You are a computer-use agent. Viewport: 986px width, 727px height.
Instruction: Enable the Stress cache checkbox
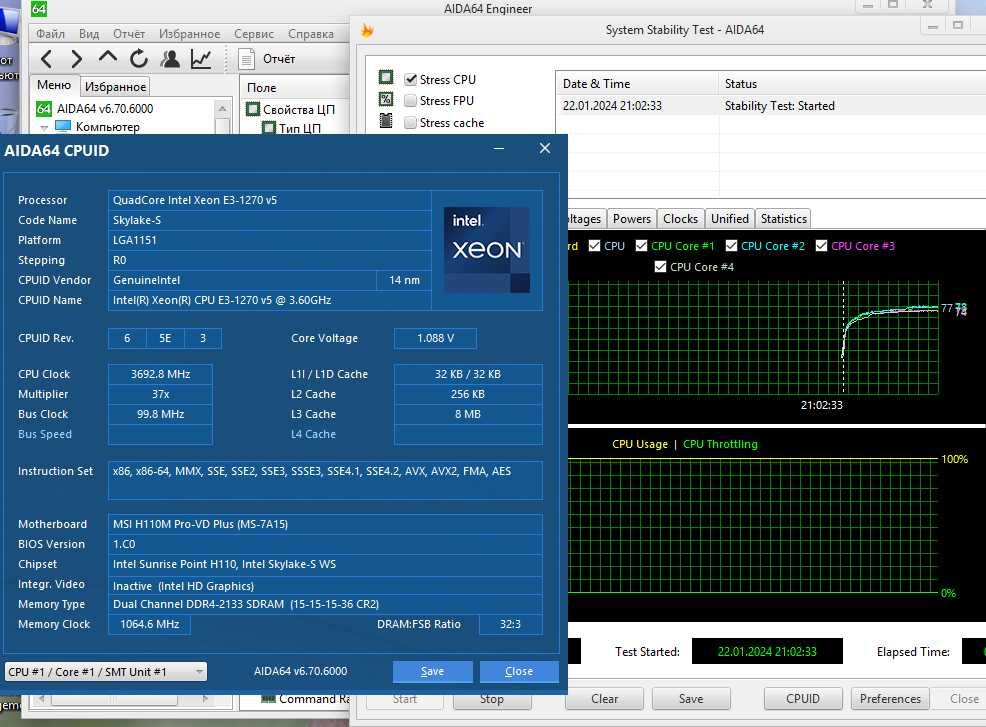point(411,123)
